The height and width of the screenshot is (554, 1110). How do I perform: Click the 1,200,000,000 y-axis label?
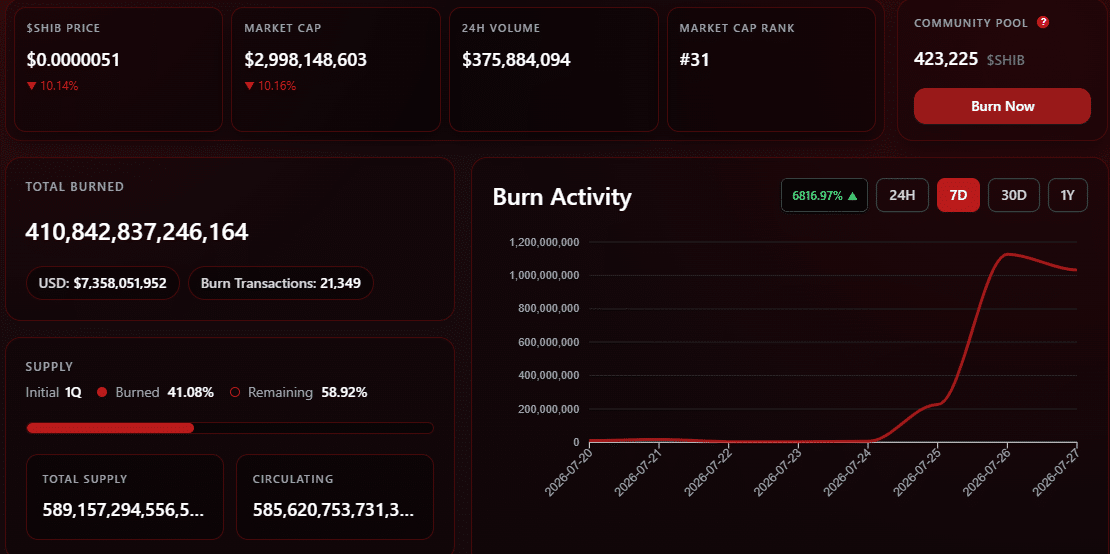(545, 243)
